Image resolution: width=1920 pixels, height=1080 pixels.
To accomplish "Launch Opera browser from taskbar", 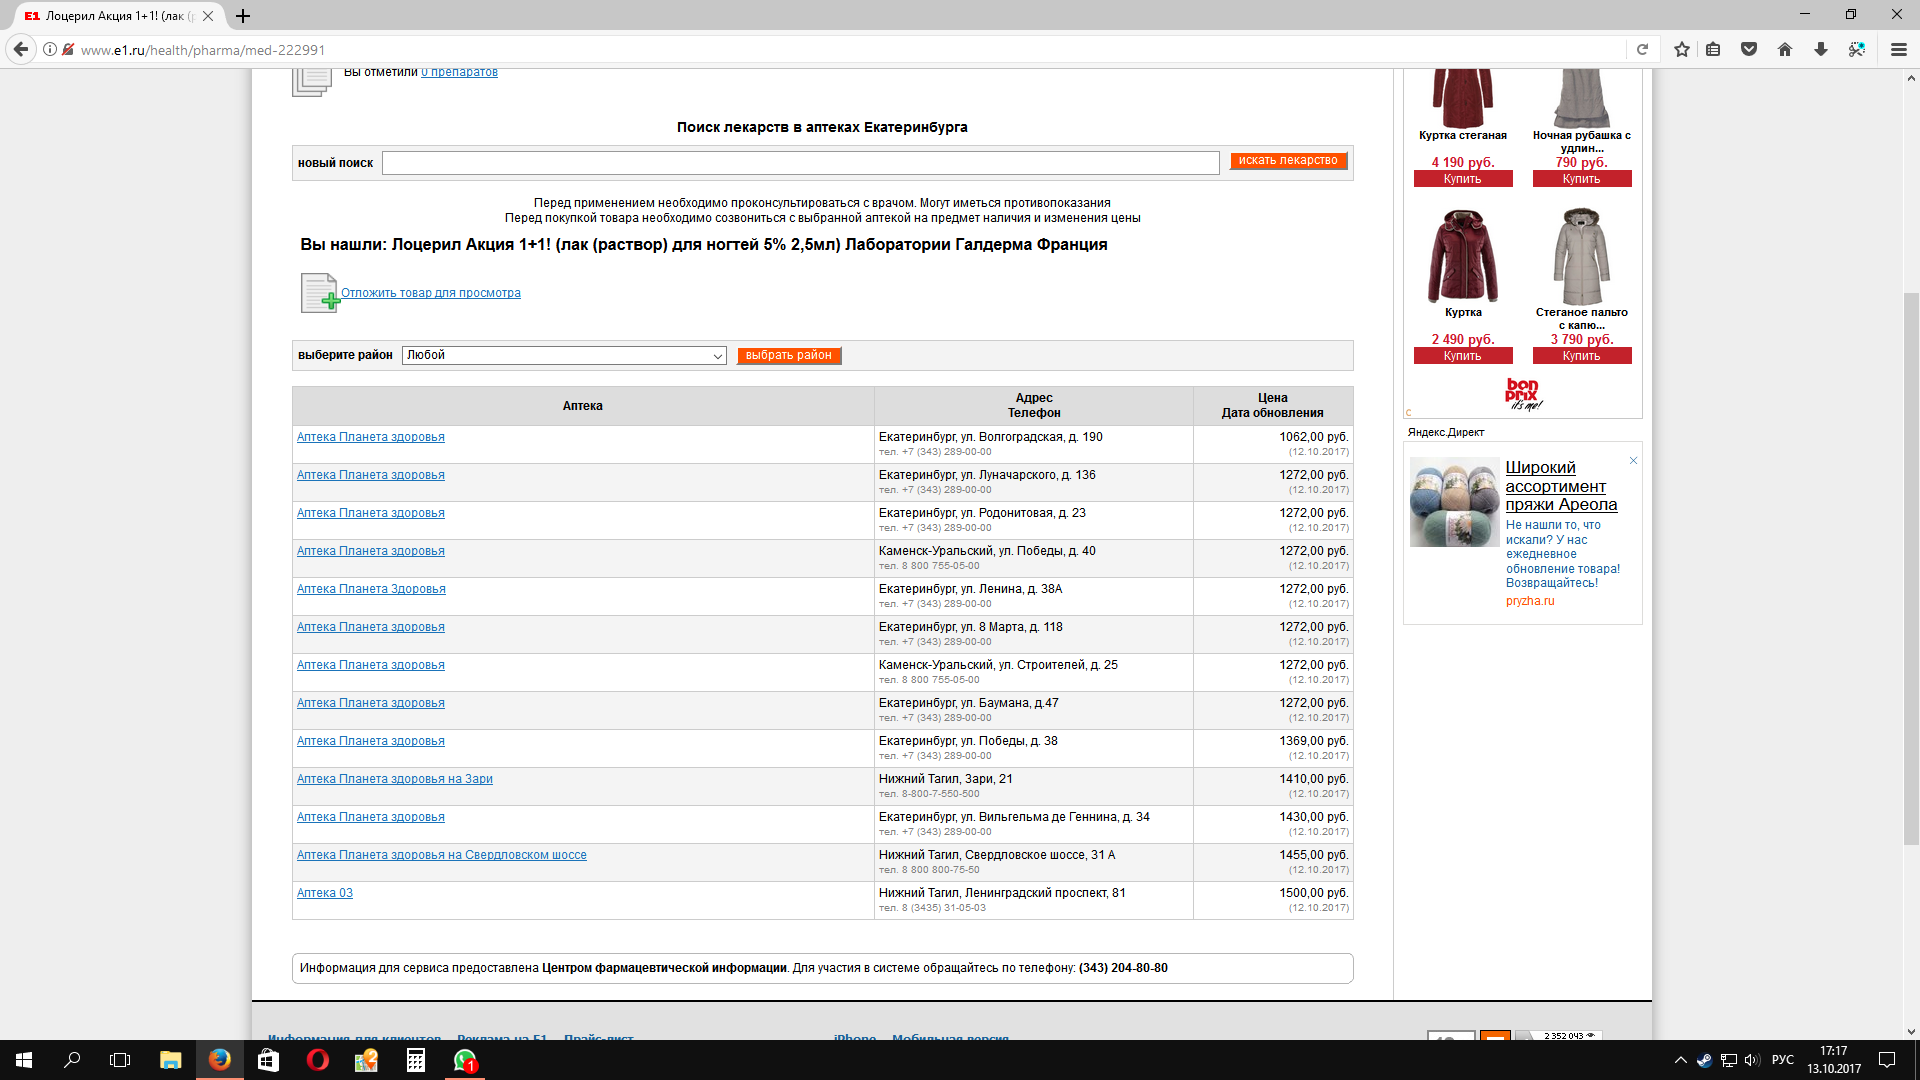I will tap(317, 1060).
